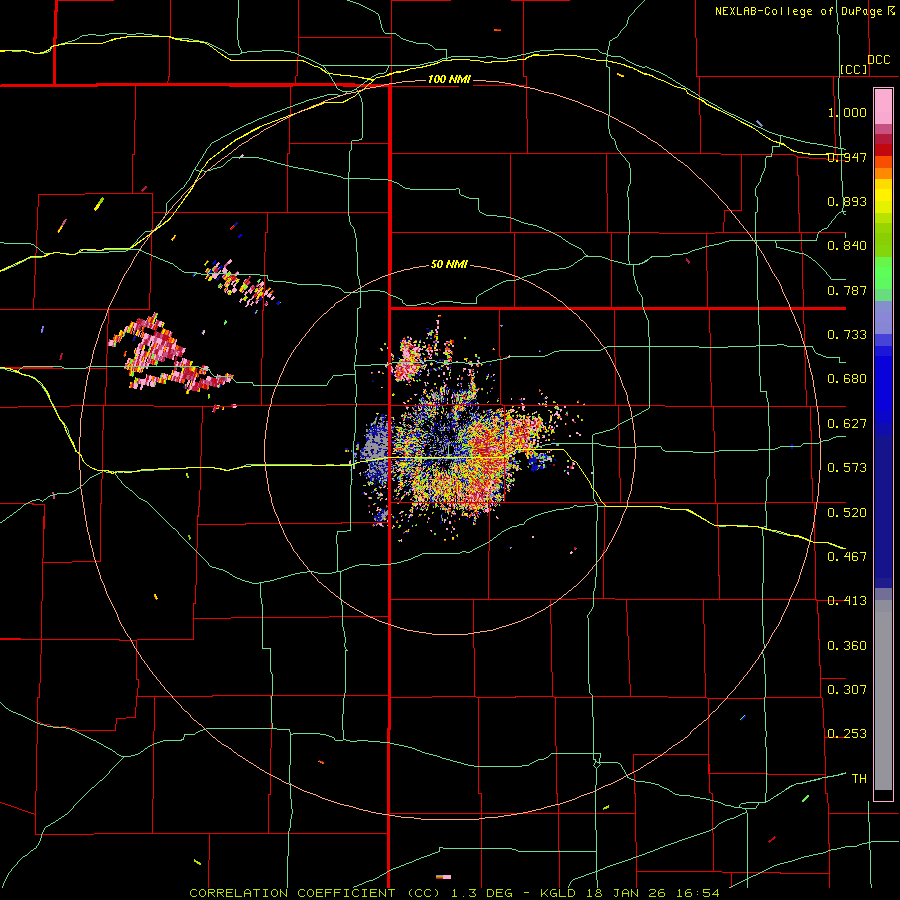Click the Correlation Coefficient KGLD caption
900x900 pixels.
click(454, 893)
